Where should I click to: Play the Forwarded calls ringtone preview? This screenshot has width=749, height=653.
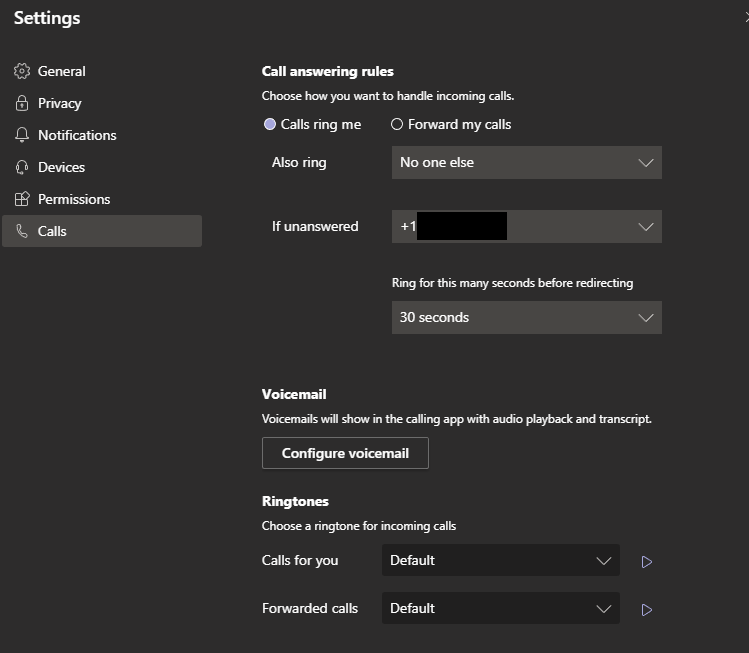[x=647, y=610]
